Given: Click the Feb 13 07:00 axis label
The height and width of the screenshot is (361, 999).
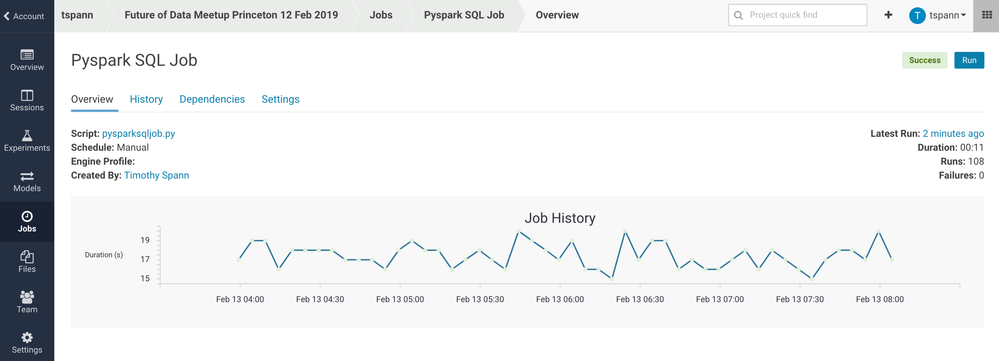Looking at the screenshot, I should click(720, 299).
